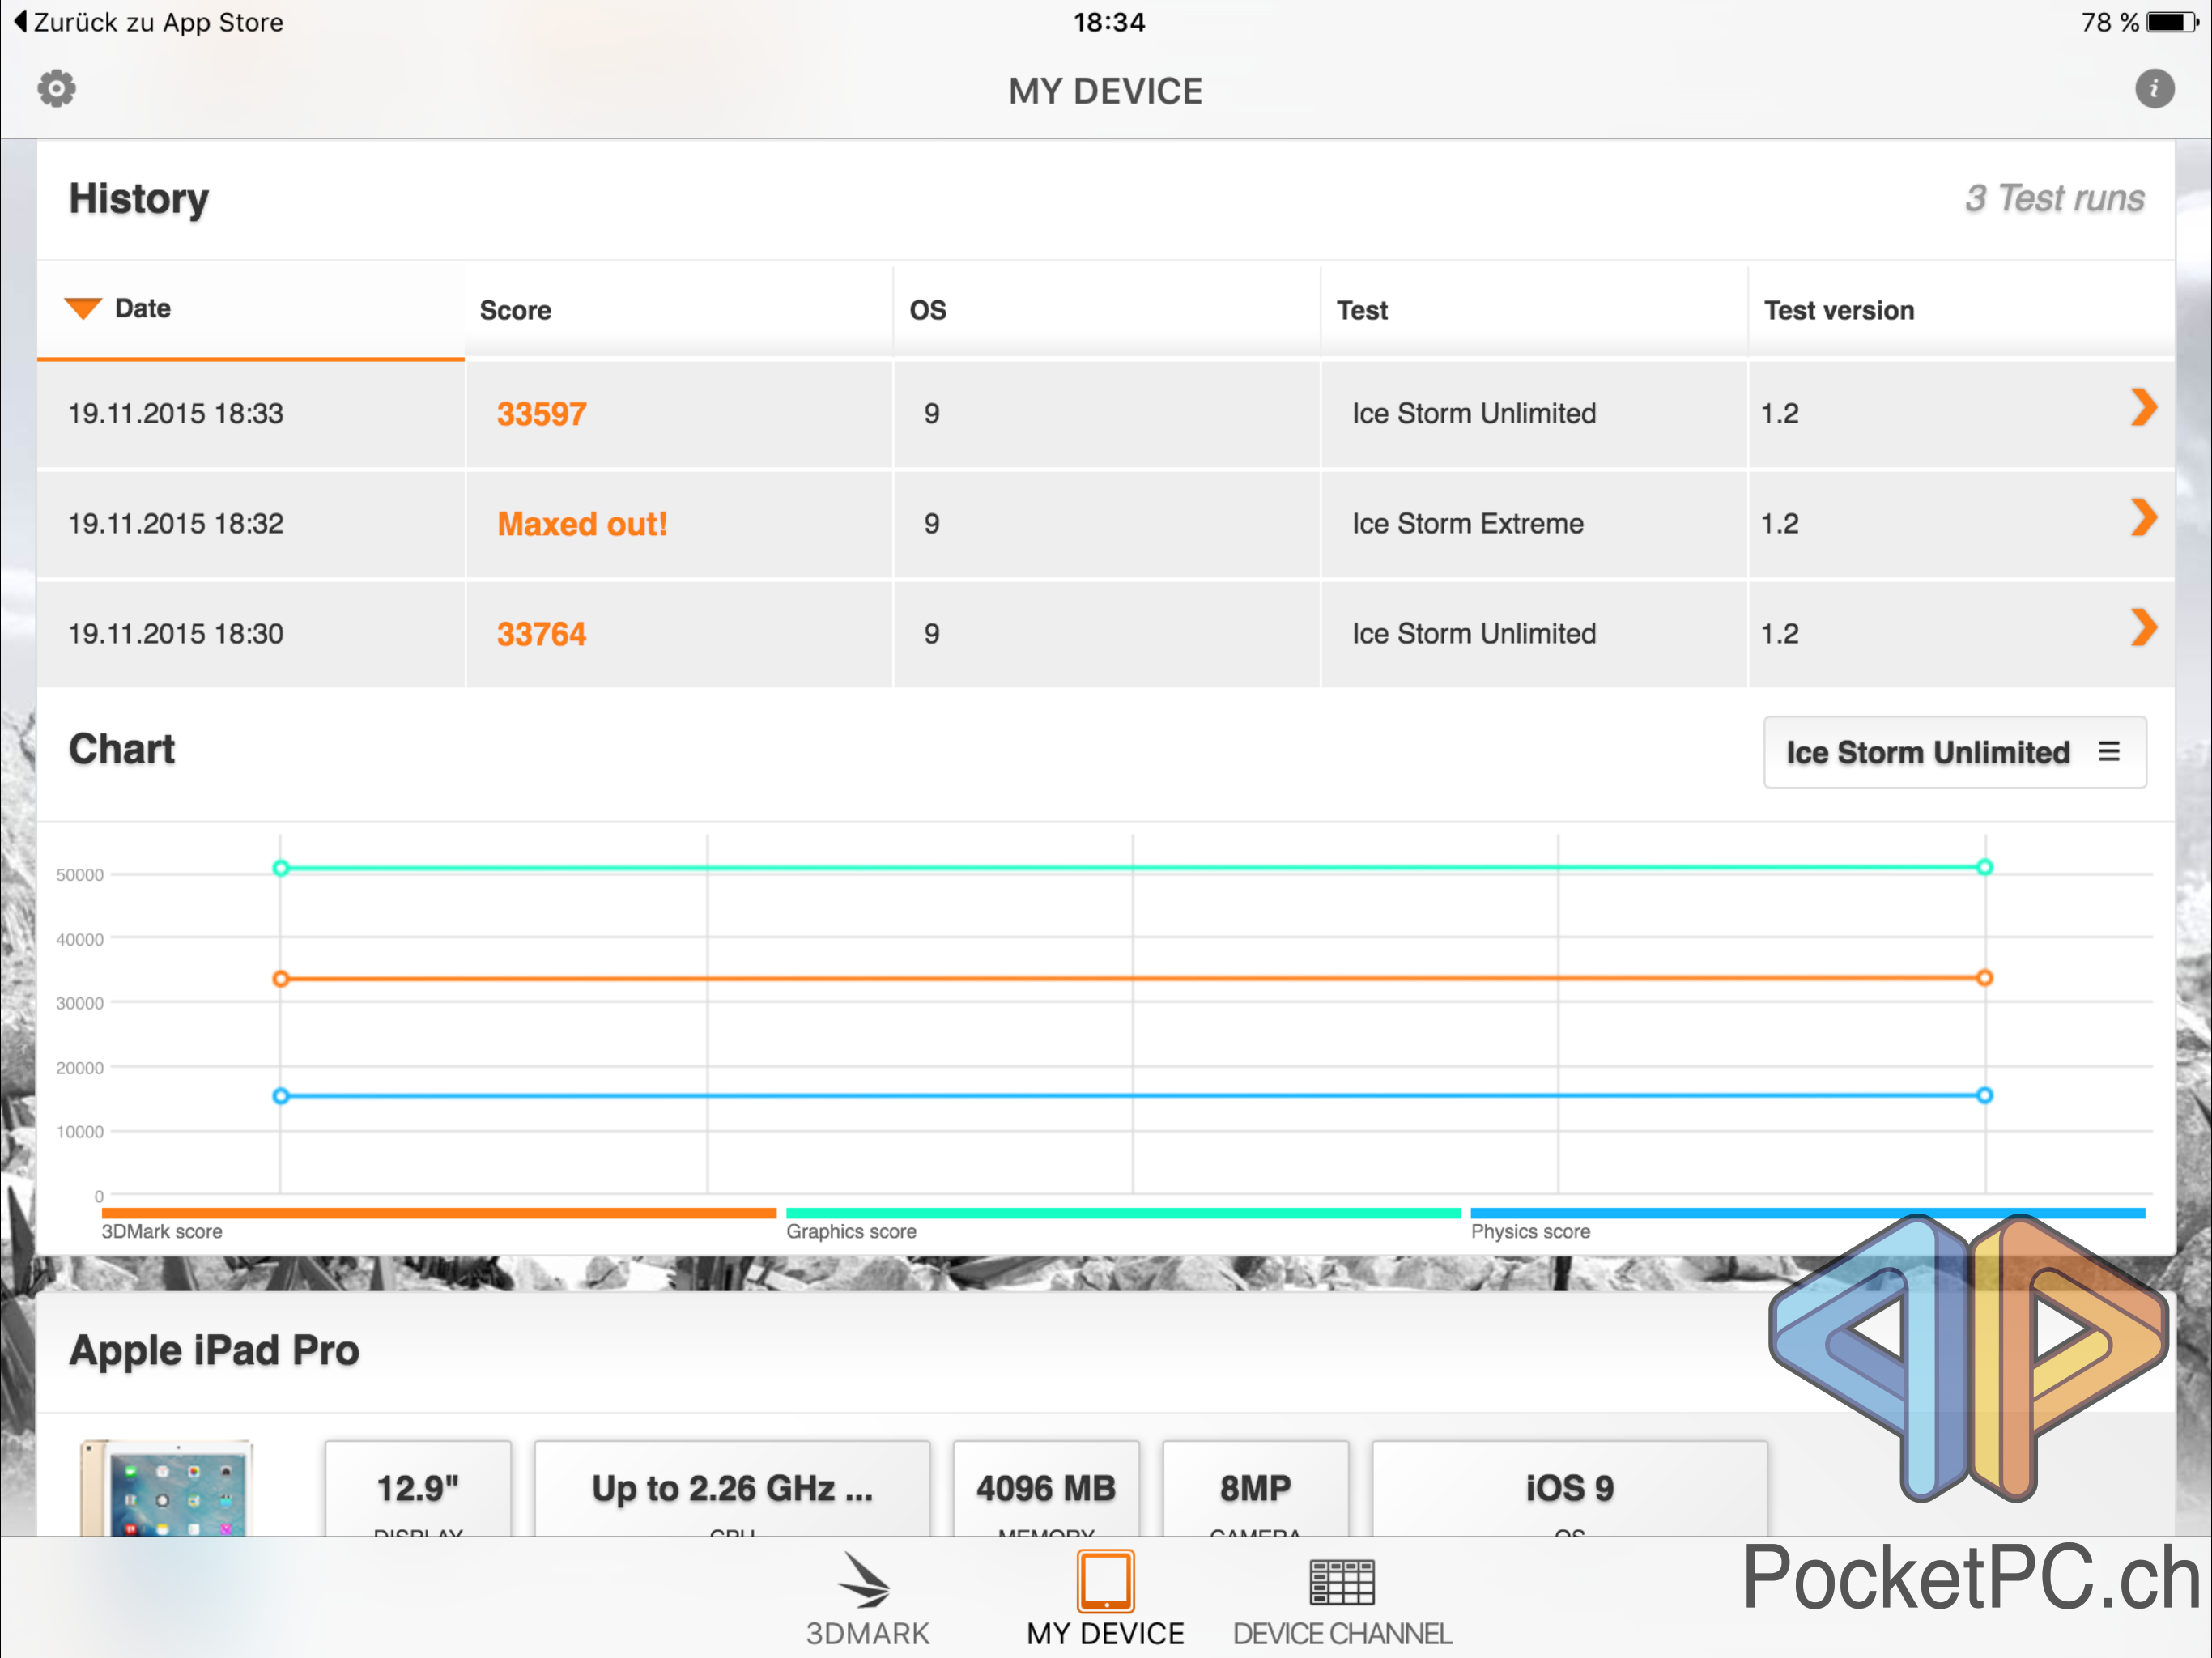The image size is (2212, 1658).
Task: Select the Maxed out! score
Action: [x=582, y=524]
